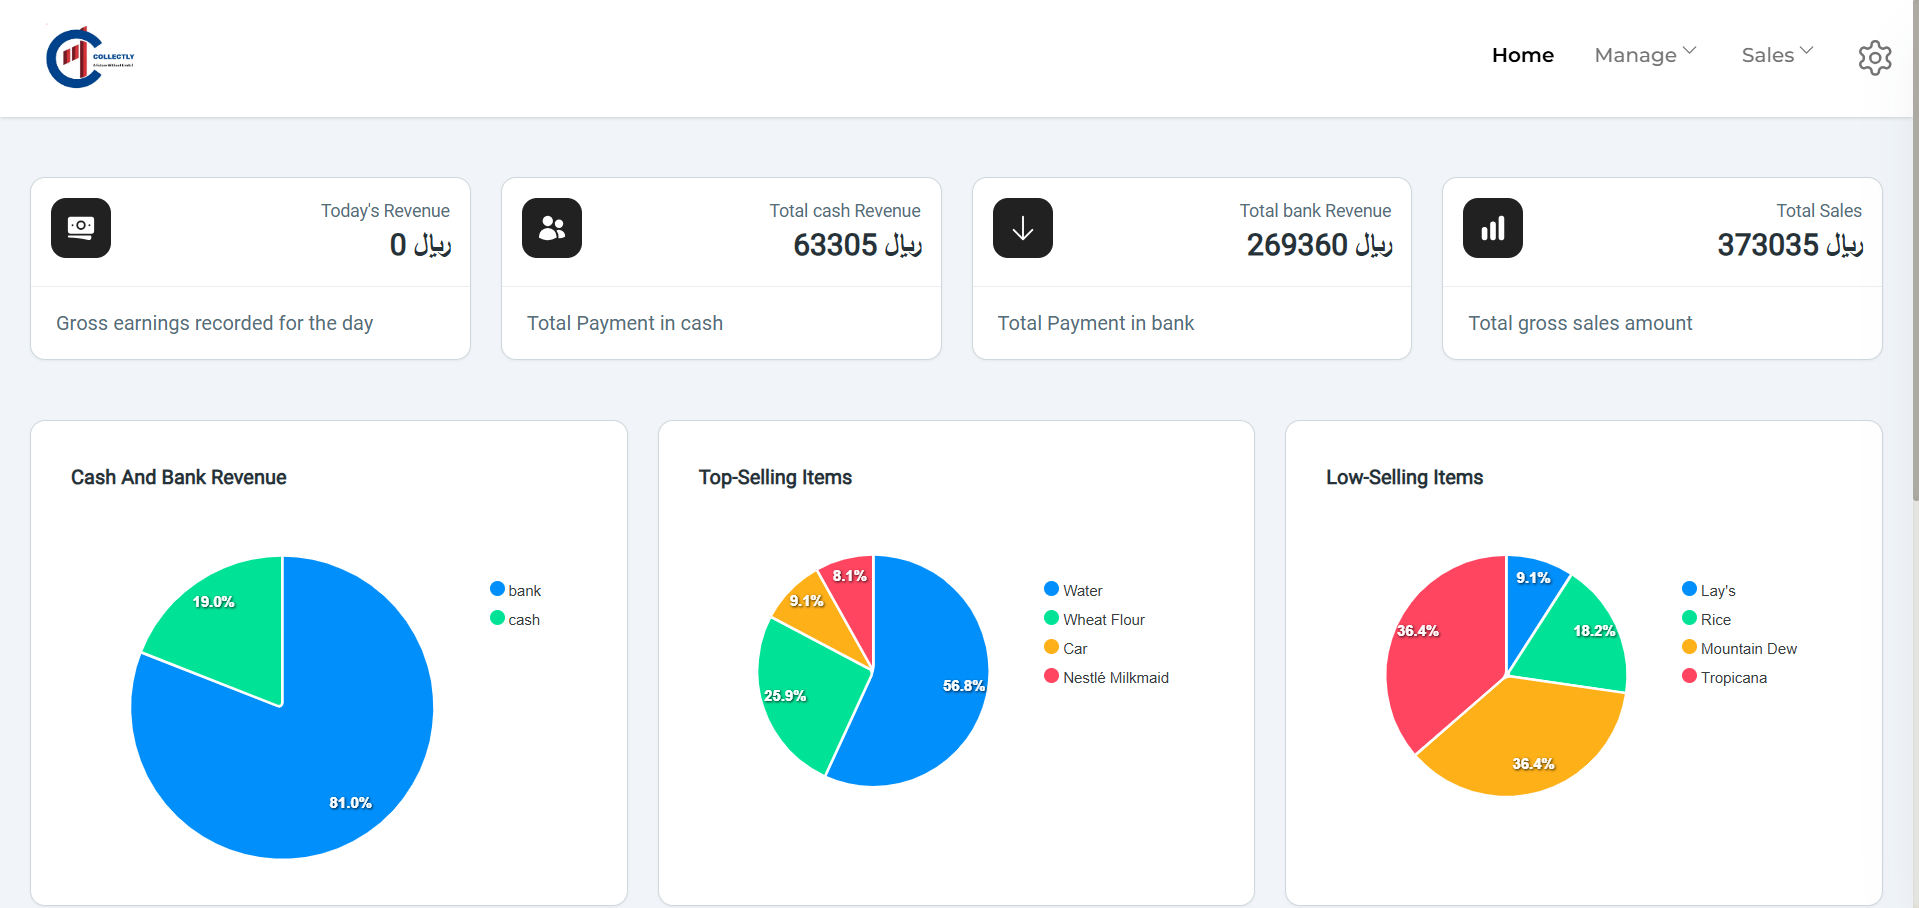Click the Rice green legend dot
Viewport: 1919px width, 908px height.
click(x=1689, y=618)
